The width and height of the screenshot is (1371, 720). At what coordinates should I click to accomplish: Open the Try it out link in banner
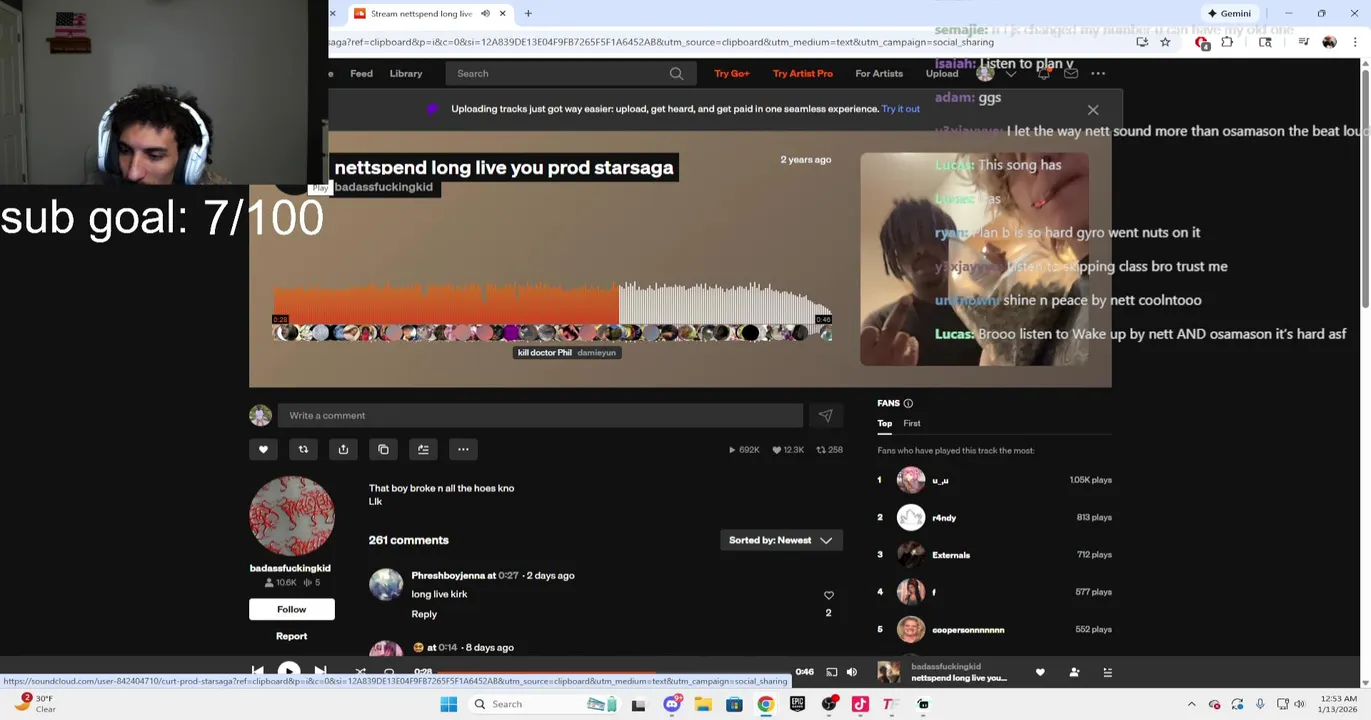point(901,109)
